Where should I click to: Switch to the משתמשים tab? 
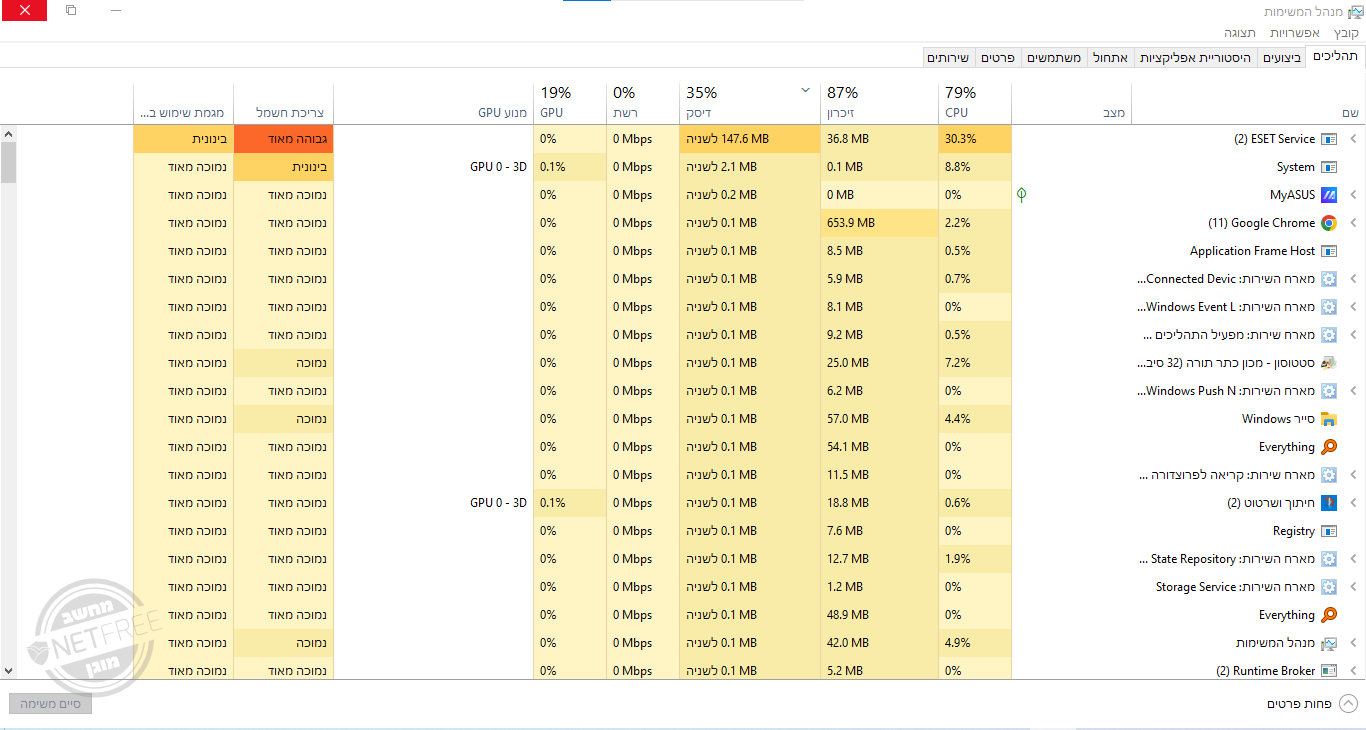point(1054,58)
